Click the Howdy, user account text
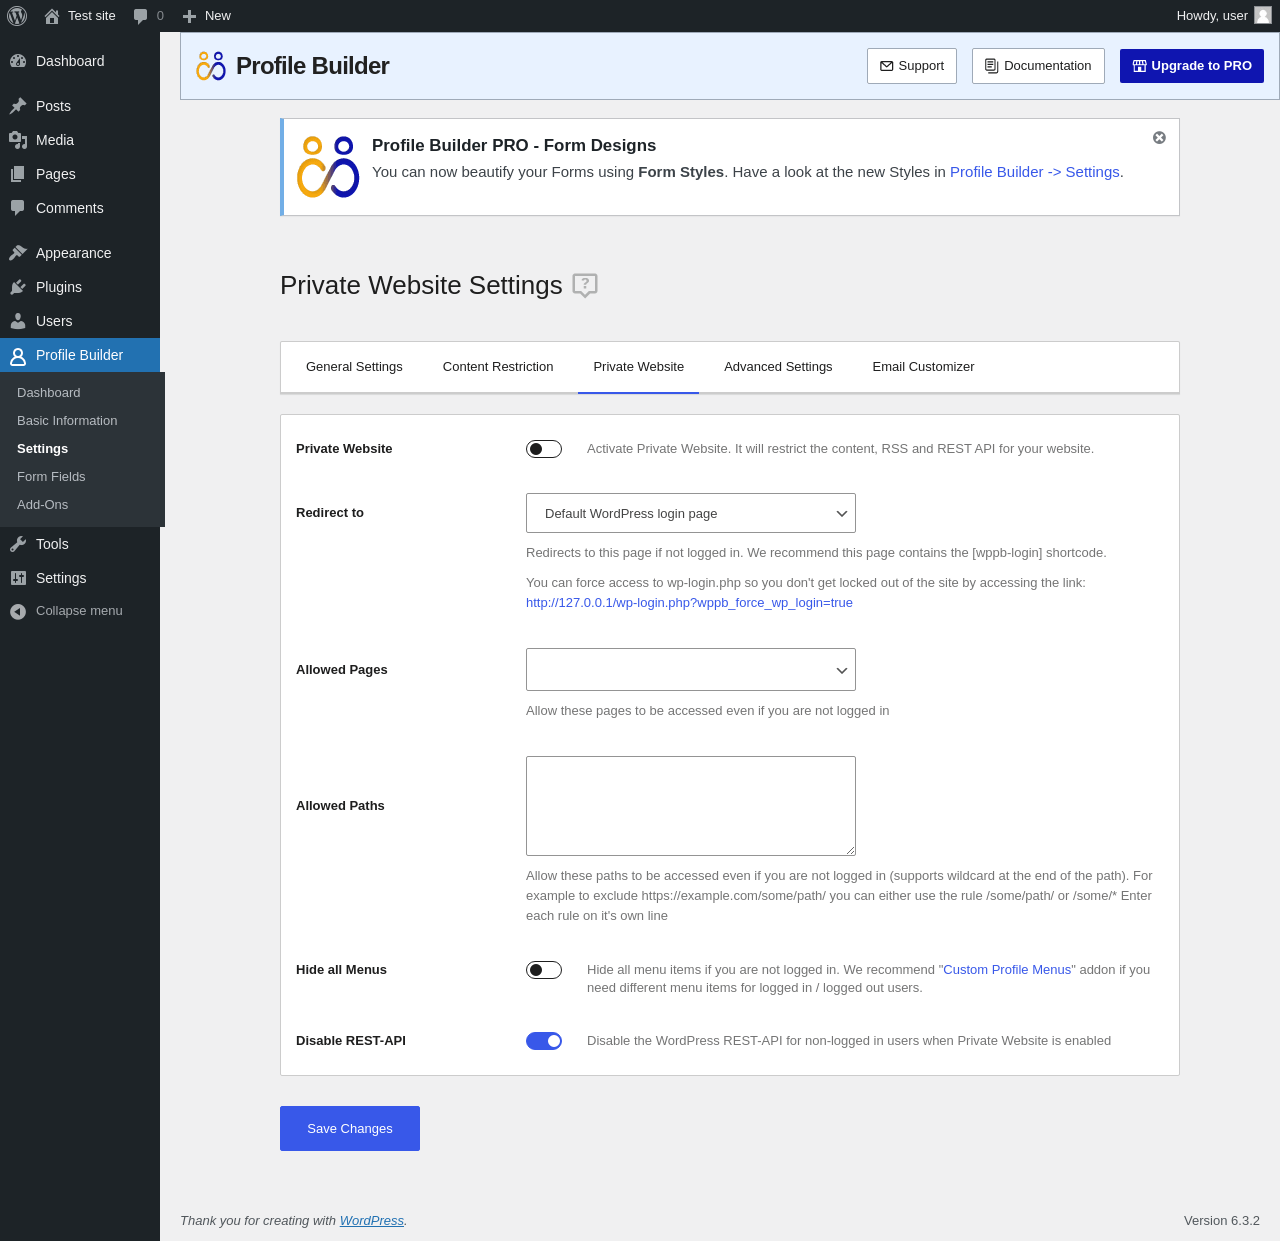This screenshot has width=1280, height=1241. point(1212,16)
